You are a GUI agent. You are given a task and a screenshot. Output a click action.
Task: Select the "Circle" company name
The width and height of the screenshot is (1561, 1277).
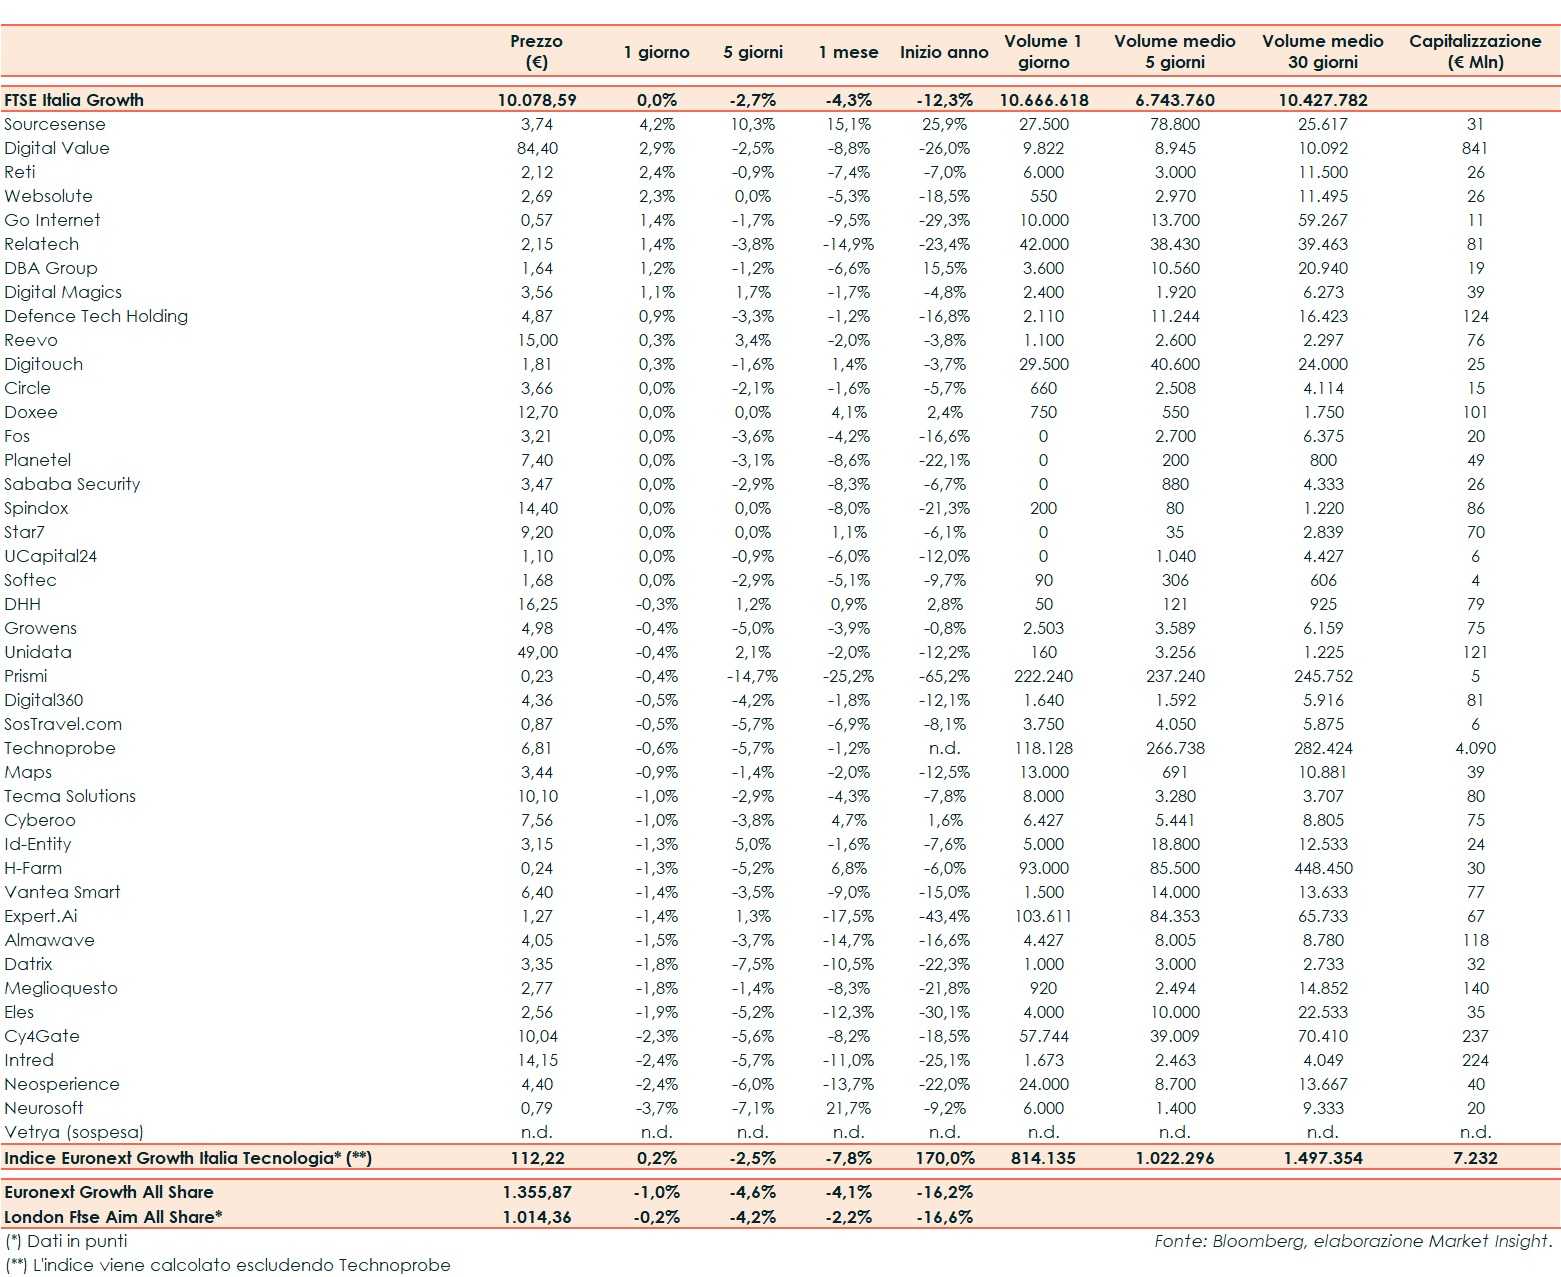[27, 388]
